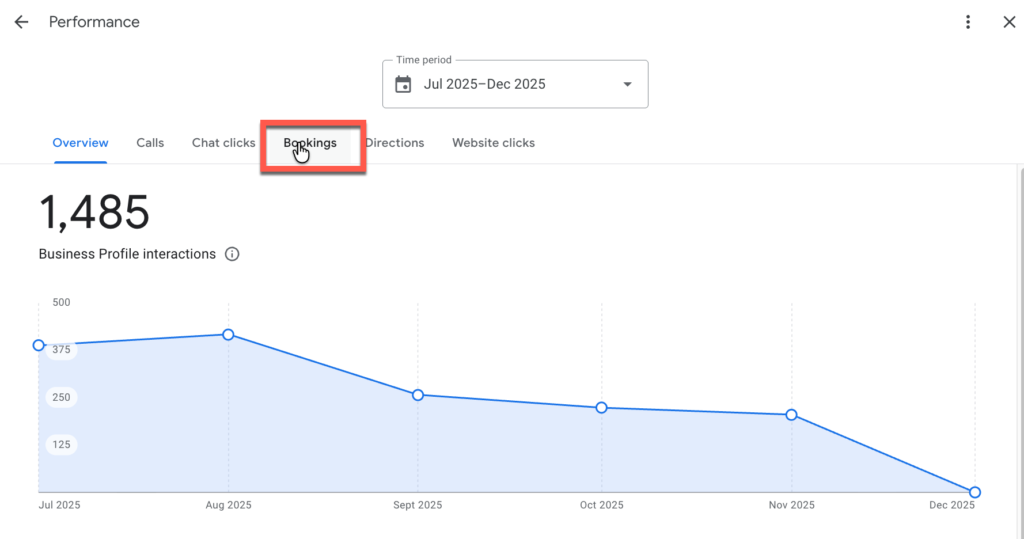
Task: Select the Sept 2025 chart data point
Action: pyautogui.click(x=418, y=395)
